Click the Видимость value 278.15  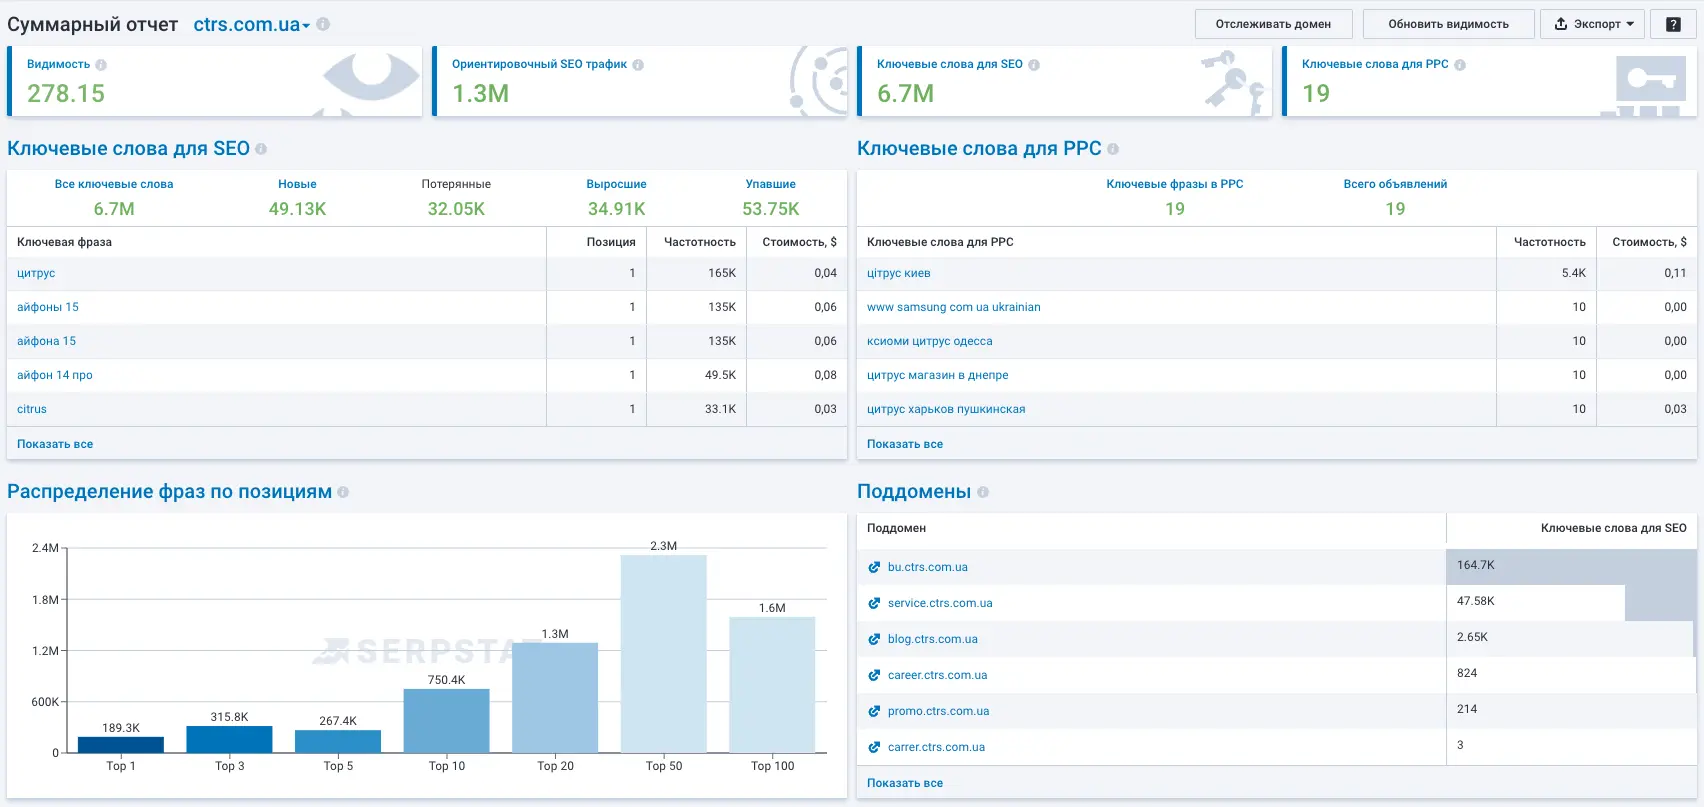tap(66, 94)
